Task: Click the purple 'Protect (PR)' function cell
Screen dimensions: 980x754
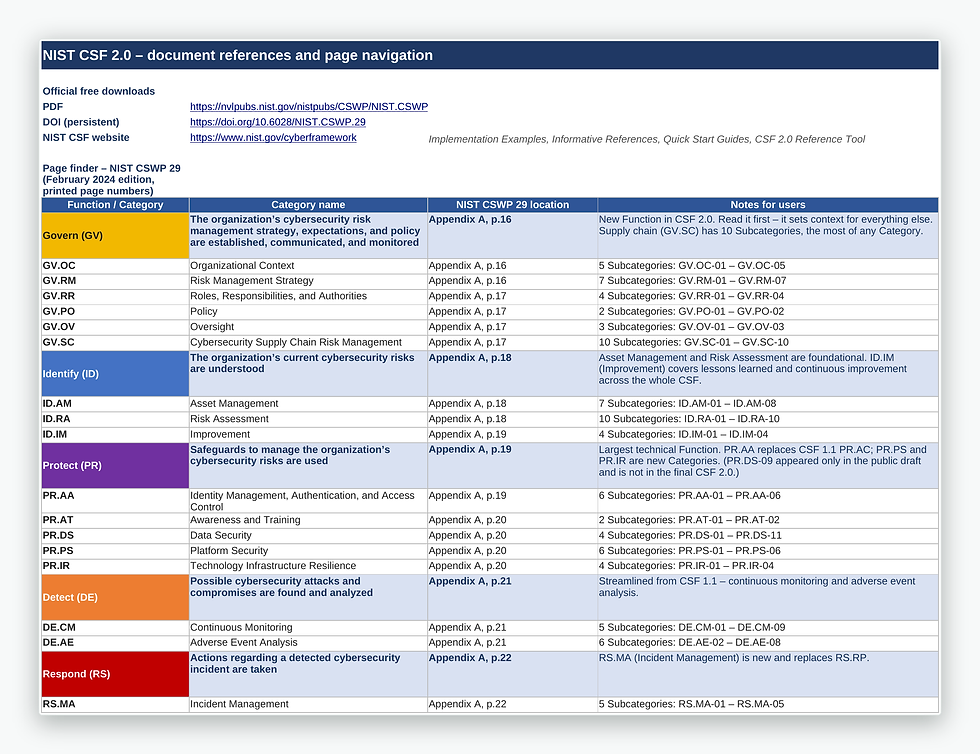Action: pyautogui.click(x=115, y=465)
